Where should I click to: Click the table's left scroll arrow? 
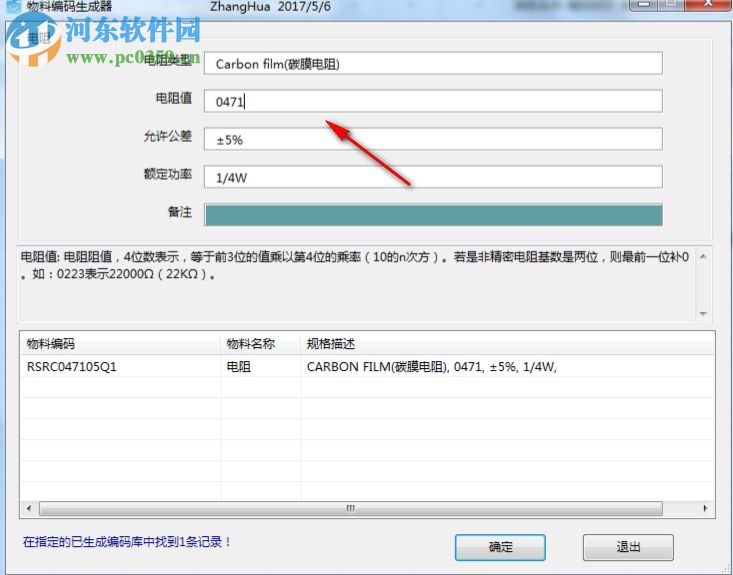point(29,509)
